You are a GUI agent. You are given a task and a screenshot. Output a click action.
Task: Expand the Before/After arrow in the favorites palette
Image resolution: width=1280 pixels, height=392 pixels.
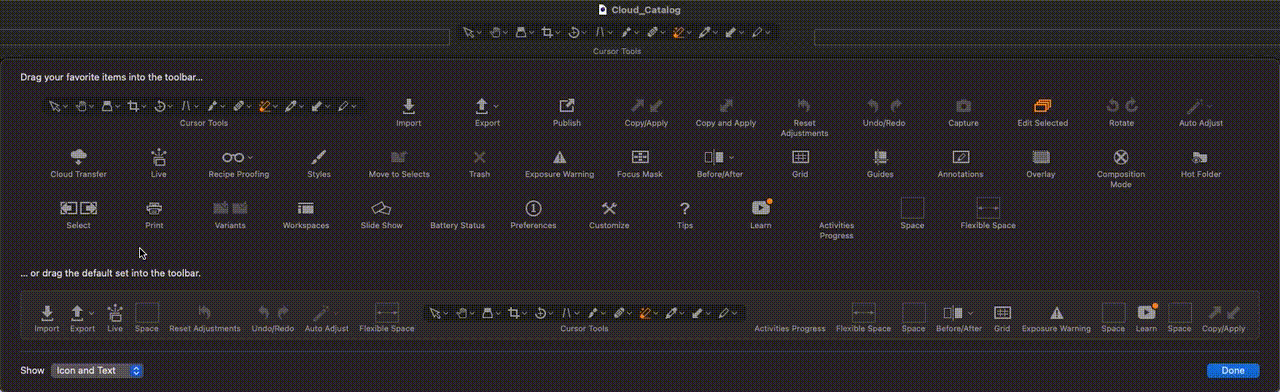tap(731, 157)
